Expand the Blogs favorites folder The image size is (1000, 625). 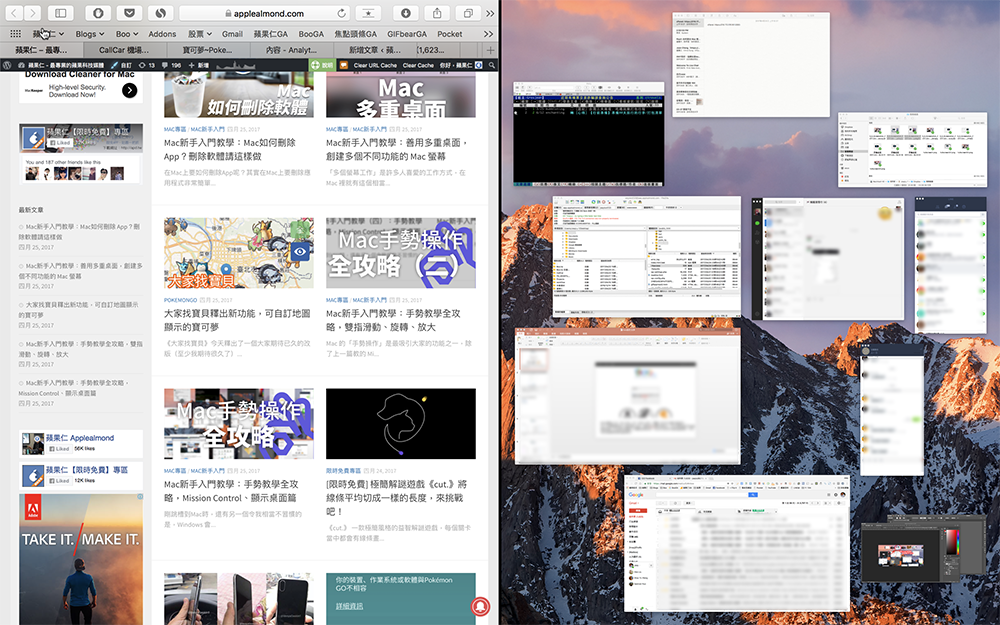coord(90,34)
